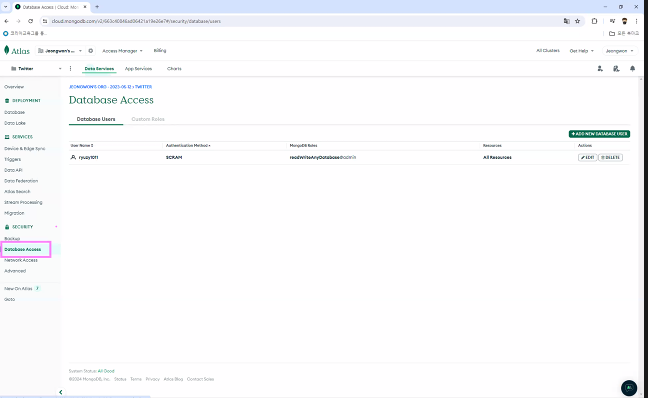Click the browser back arrow
Viewport: 648px width, 398px height.
pos(7,21)
